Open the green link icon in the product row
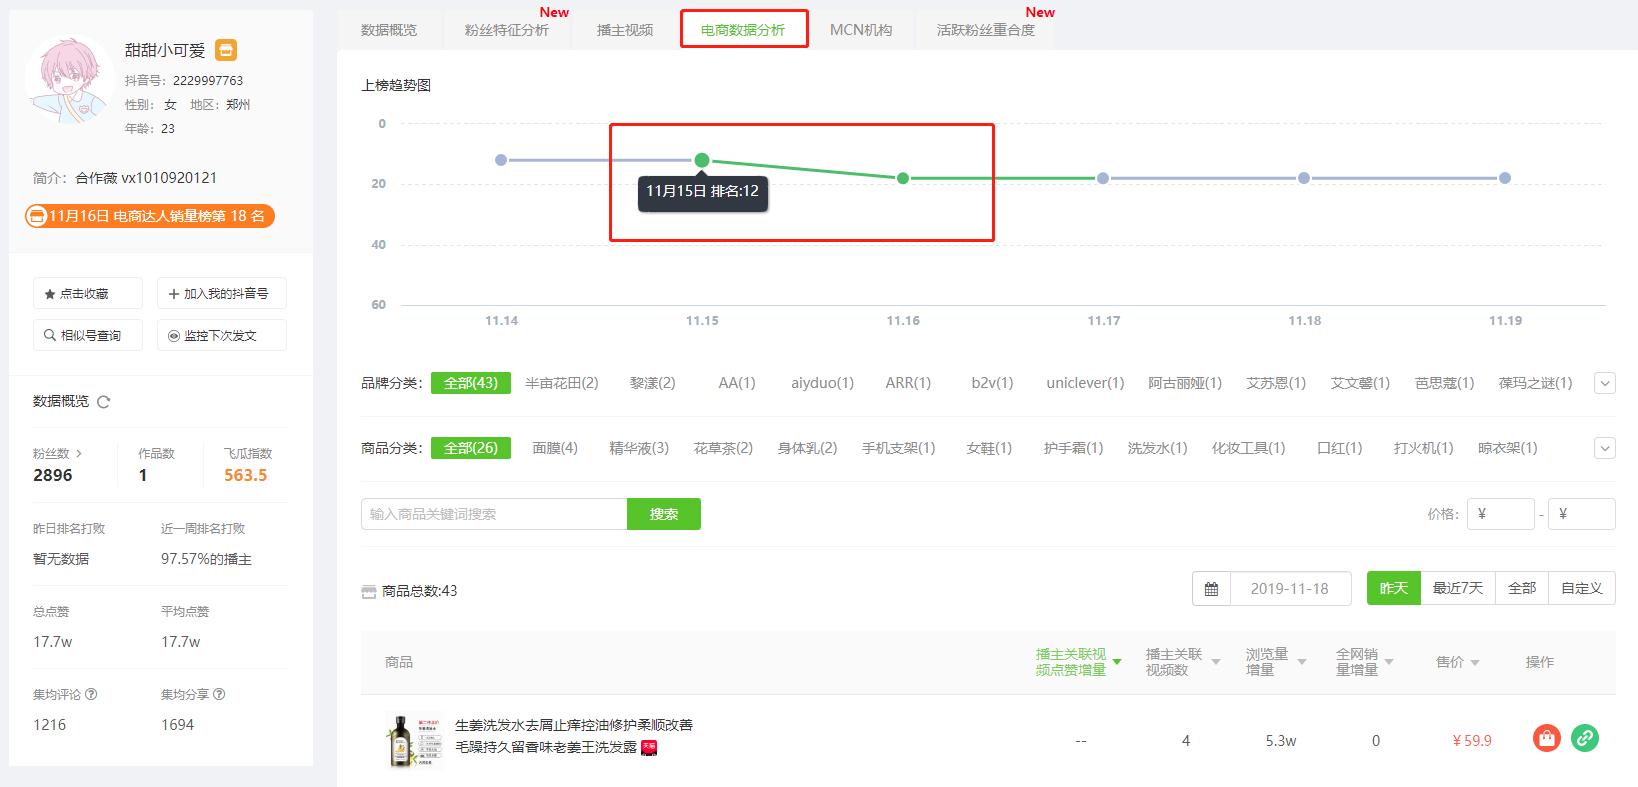 tap(1584, 739)
